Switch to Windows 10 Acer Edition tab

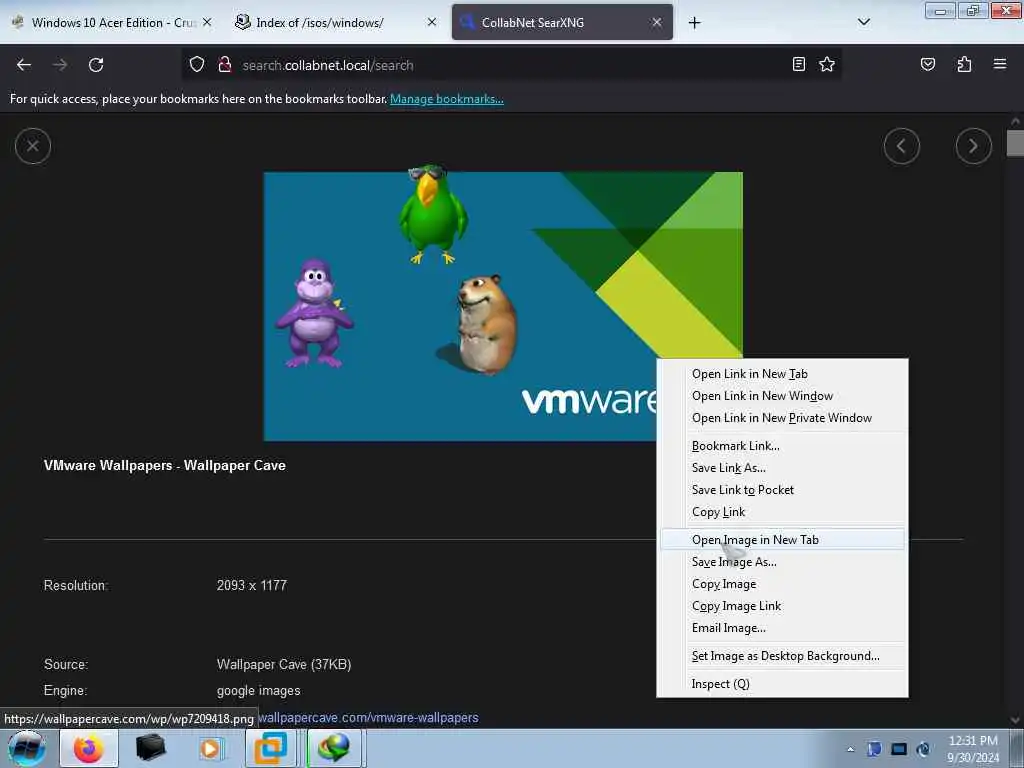[x=111, y=22]
